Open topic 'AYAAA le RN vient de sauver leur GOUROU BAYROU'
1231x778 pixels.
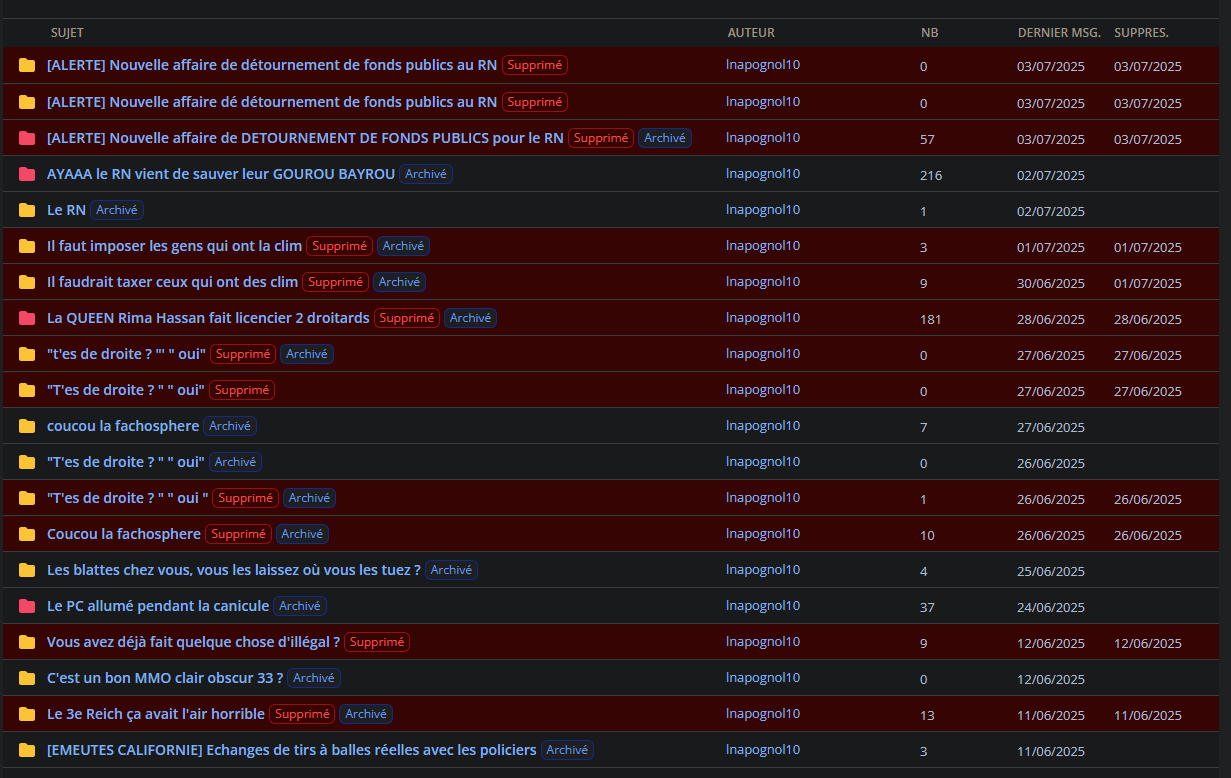pos(221,174)
